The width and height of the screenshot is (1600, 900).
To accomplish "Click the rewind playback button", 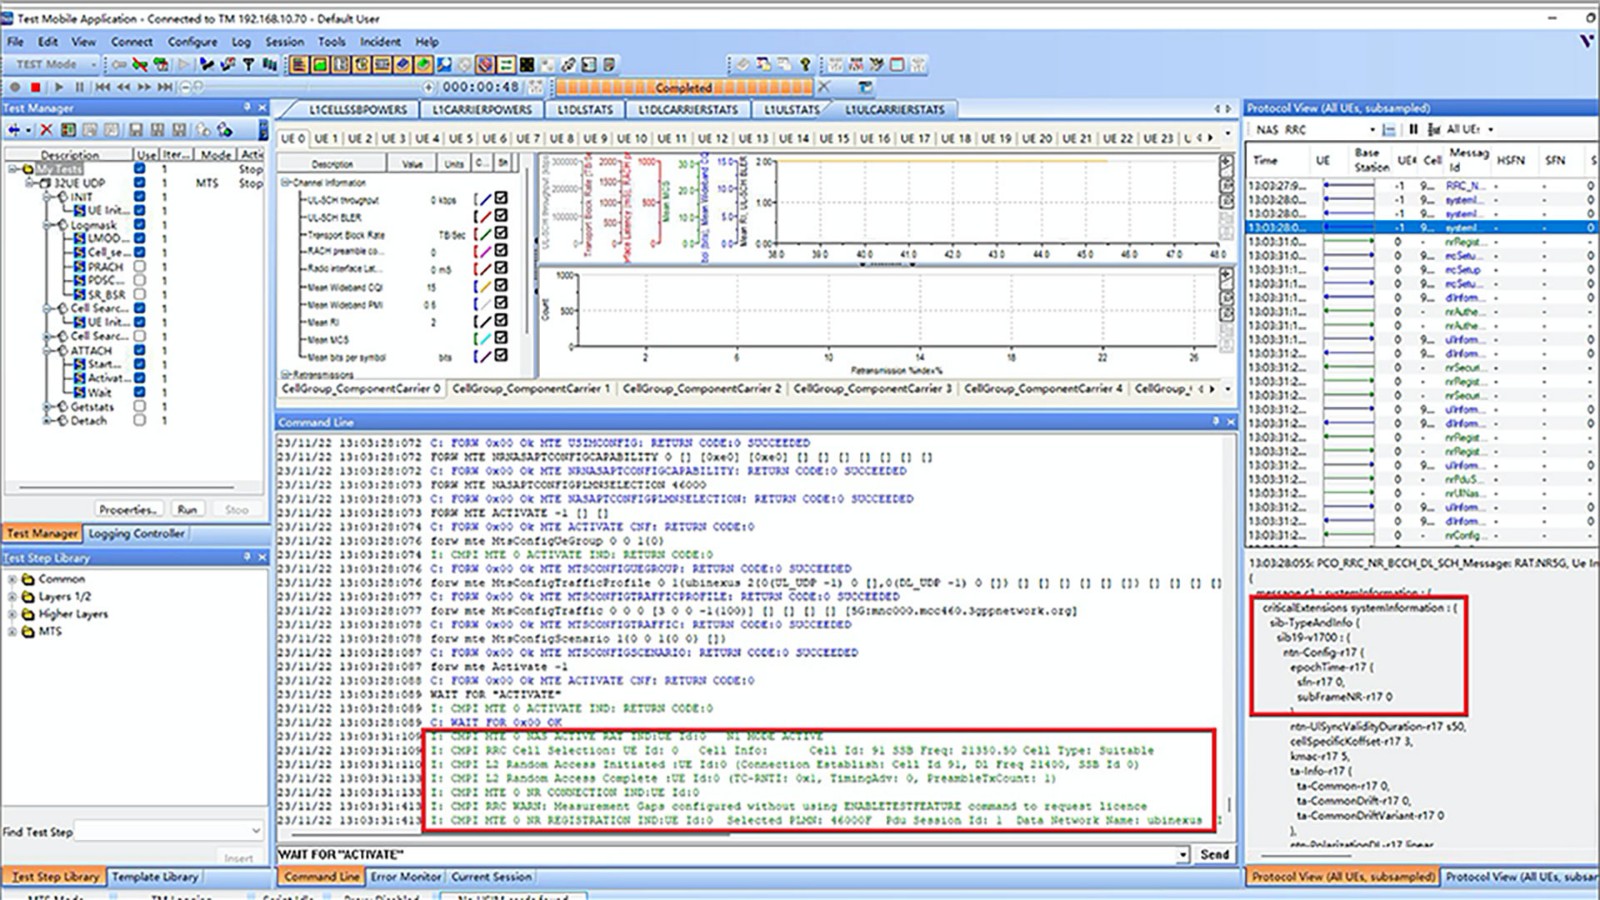I will tap(124, 87).
